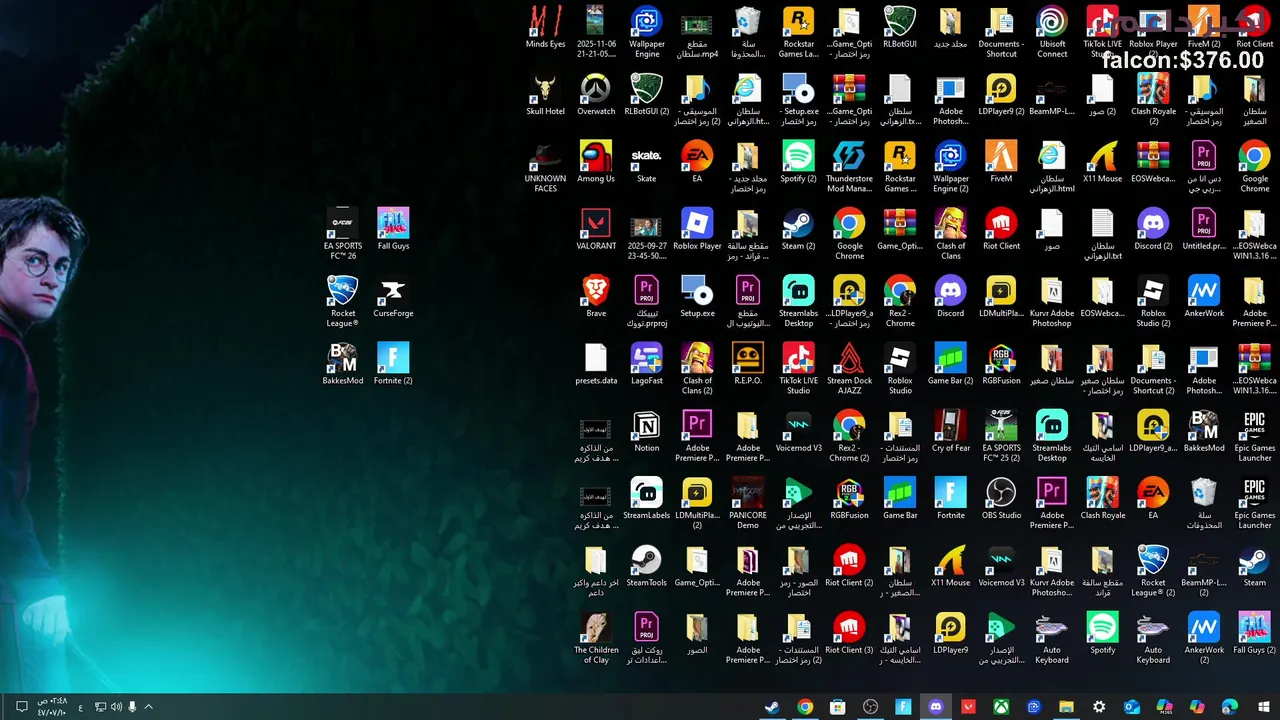Viewport: 1280px width, 720px height.
Task: Launch the OBS Studio desktop shortcut
Action: click(x=1001, y=498)
